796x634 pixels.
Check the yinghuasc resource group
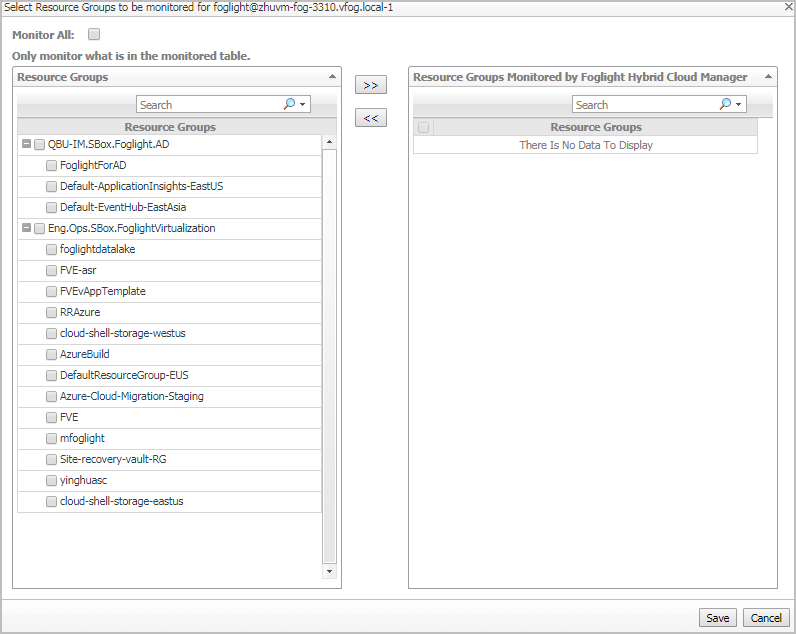point(51,480)
